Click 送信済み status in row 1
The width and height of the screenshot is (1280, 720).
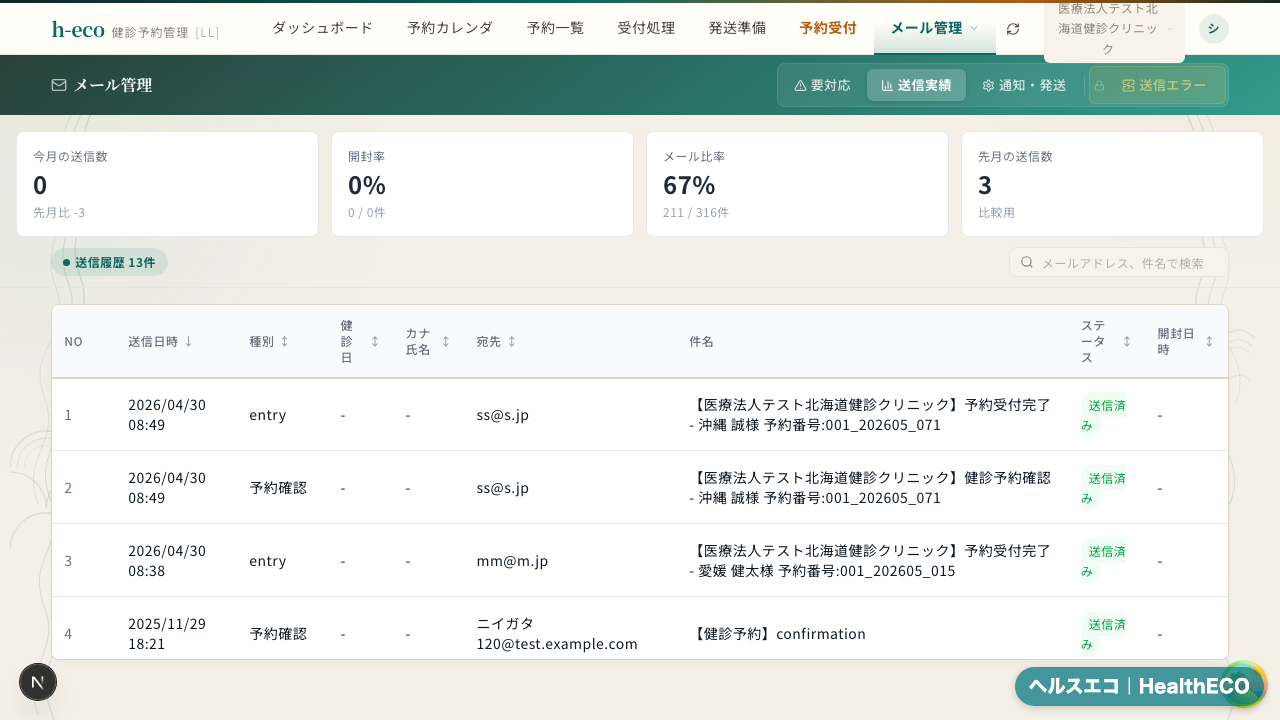click(1104, 414)
